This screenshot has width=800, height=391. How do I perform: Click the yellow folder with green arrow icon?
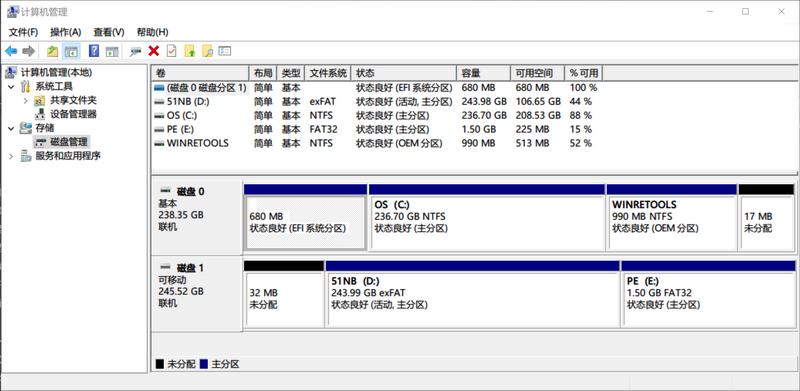(x=190, y=51)
